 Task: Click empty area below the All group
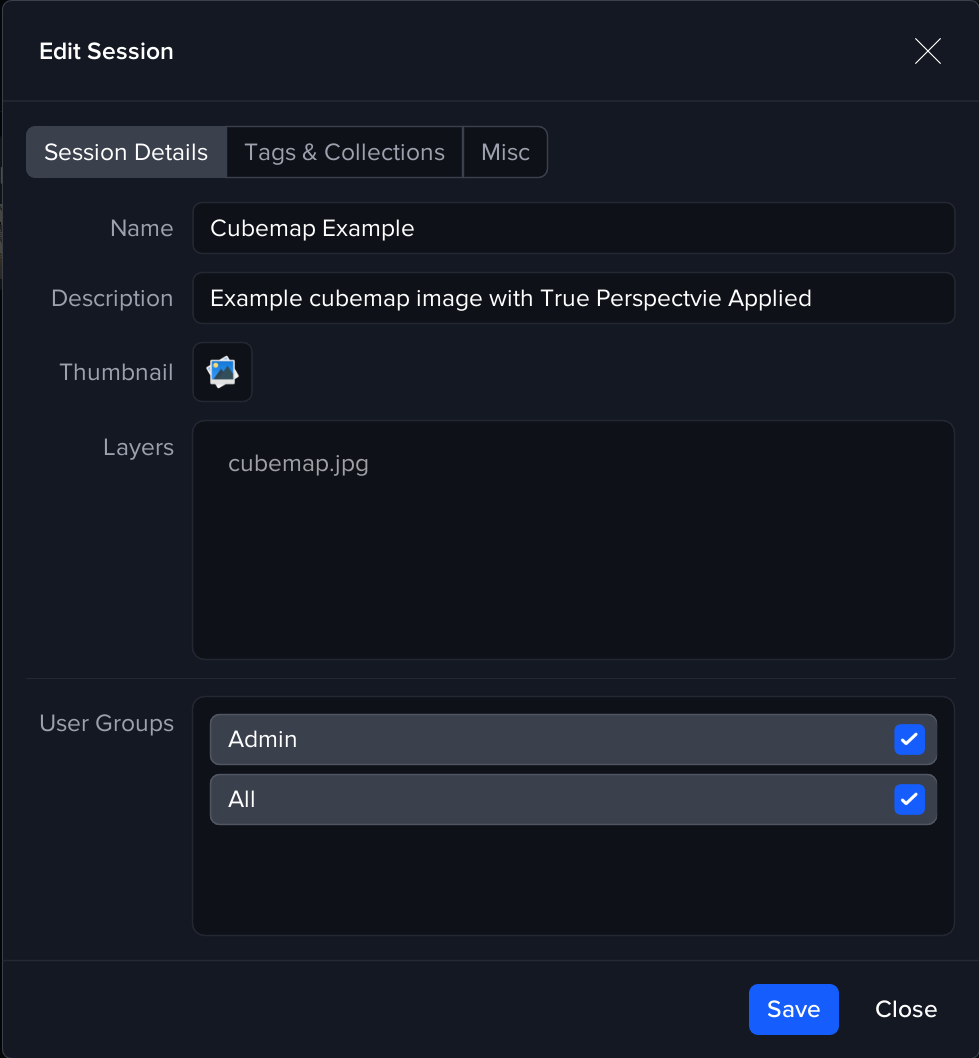(573, 880)
